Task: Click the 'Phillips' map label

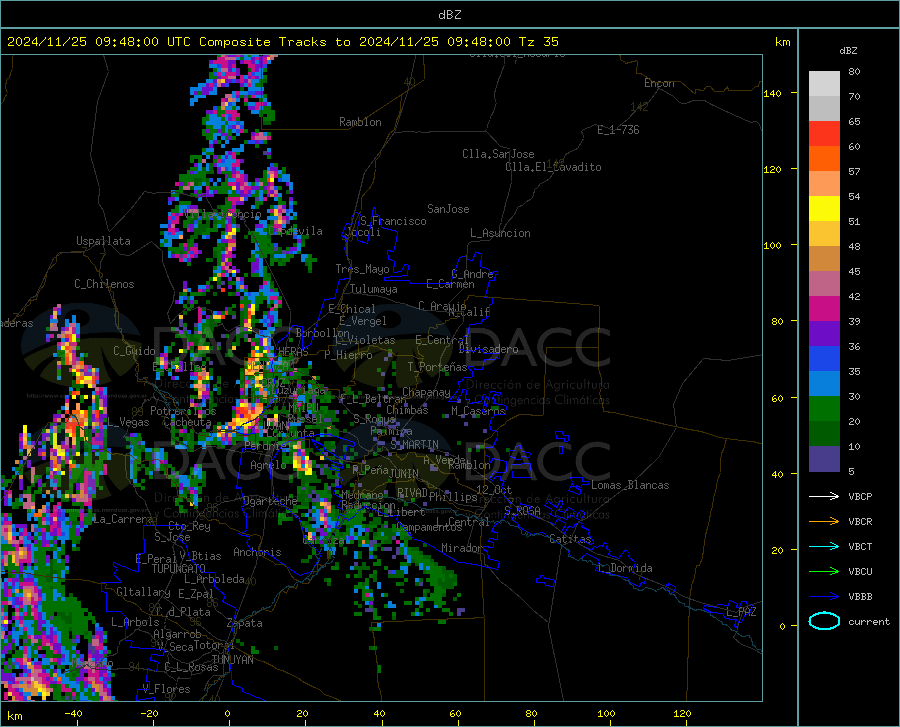Action: click(453, 496)
